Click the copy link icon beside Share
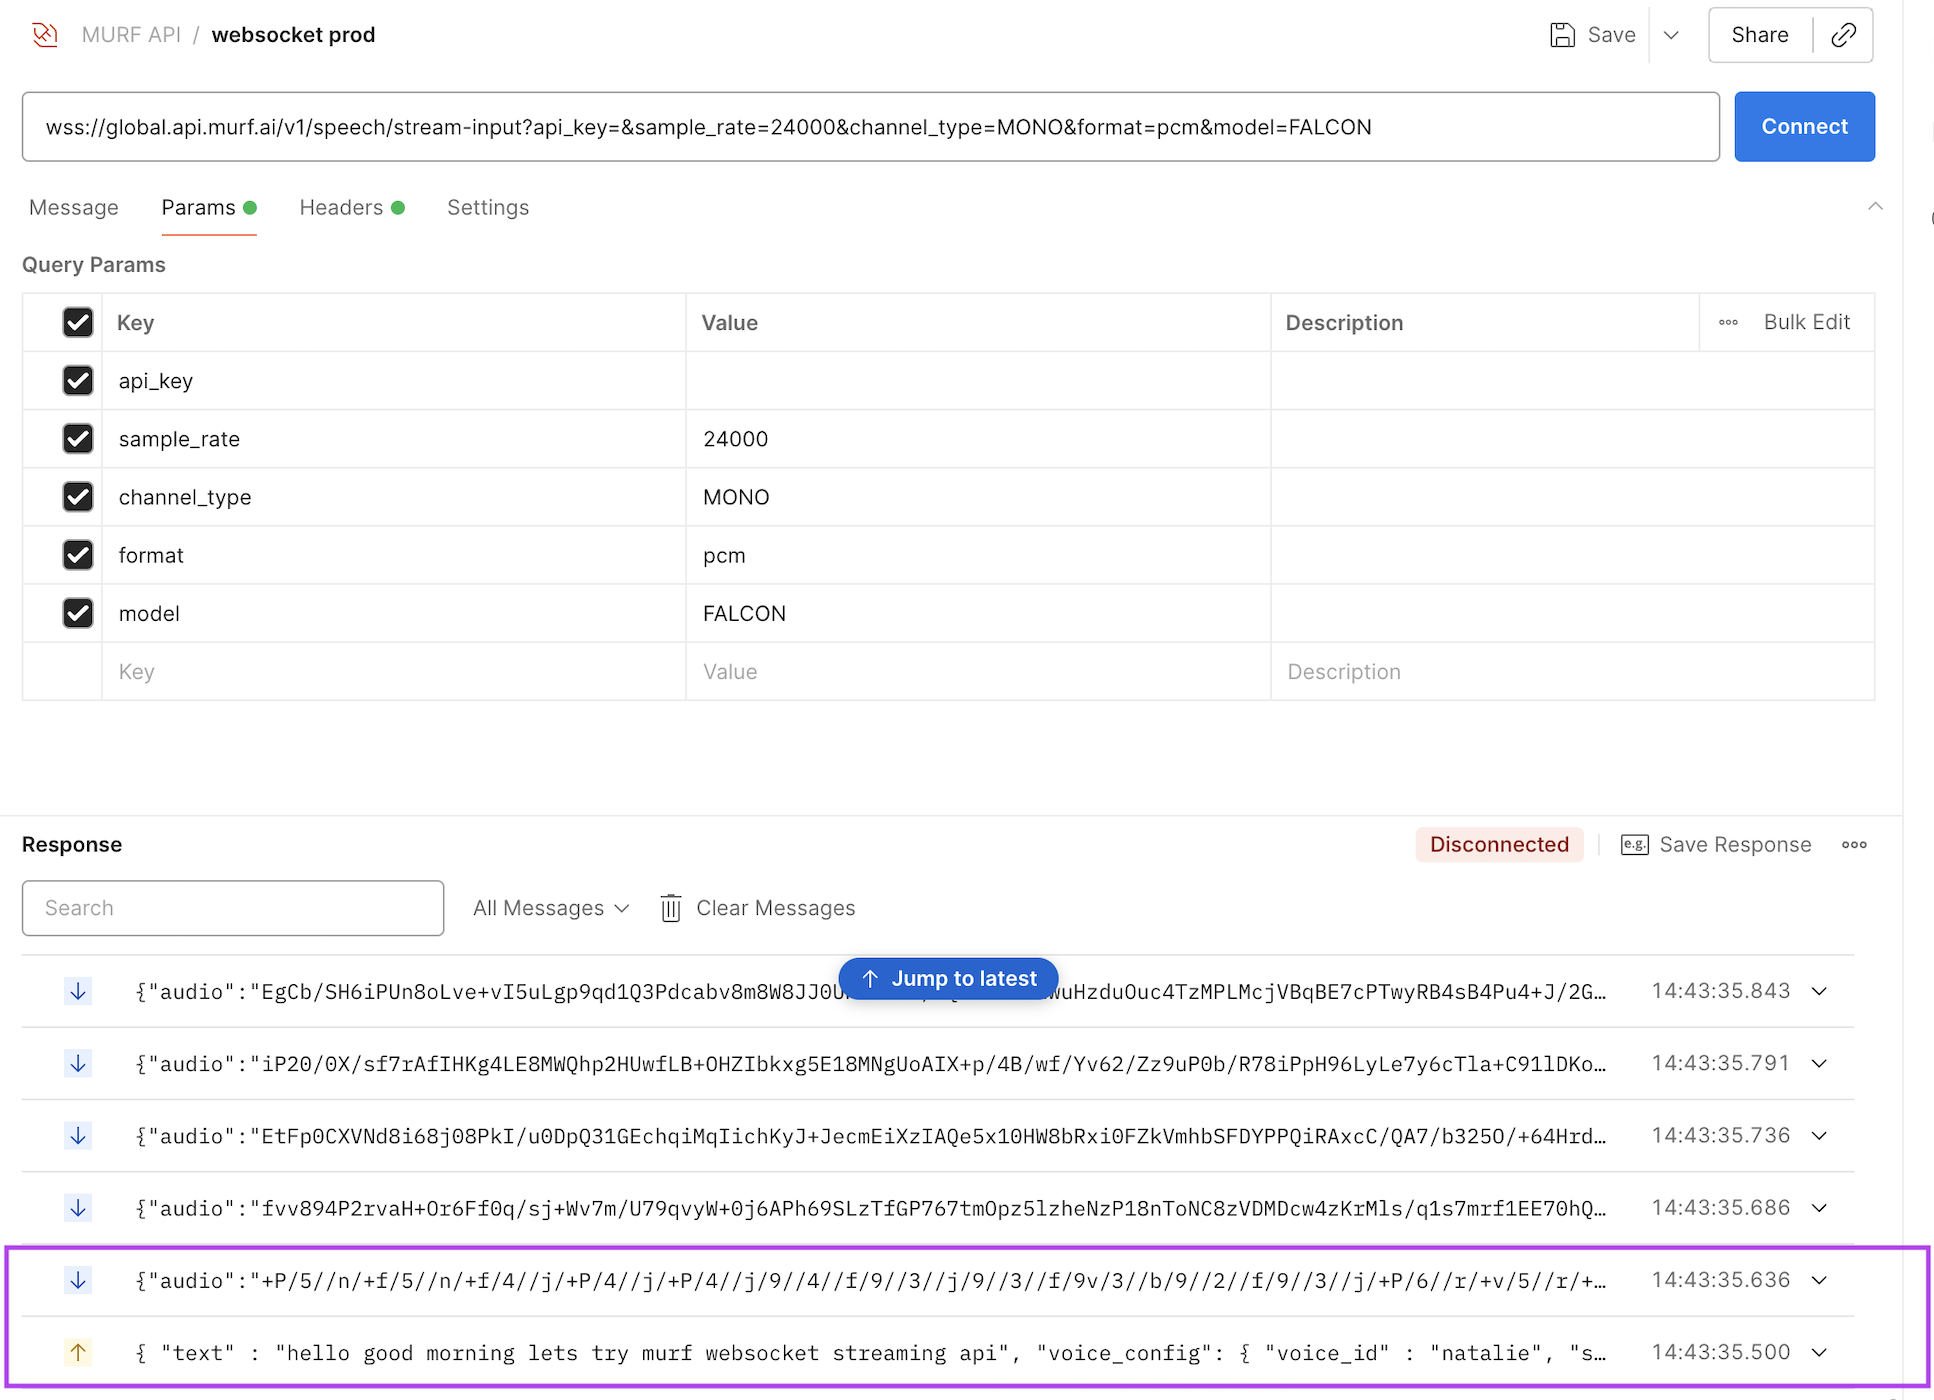This screenshot has height=1400, width=1934. 1844,34
